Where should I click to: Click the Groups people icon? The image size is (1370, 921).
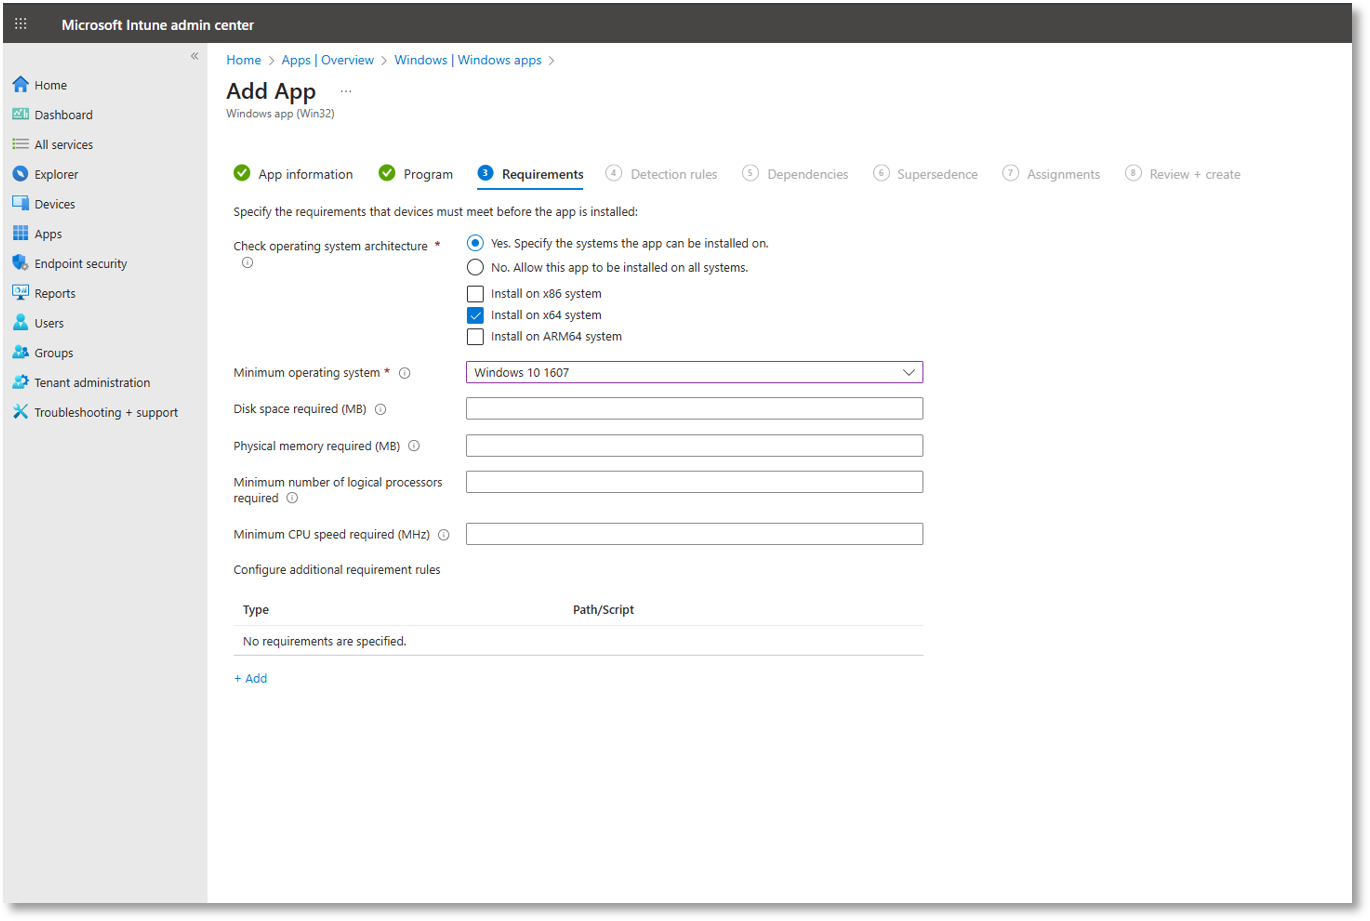click(x=20, y=352)
